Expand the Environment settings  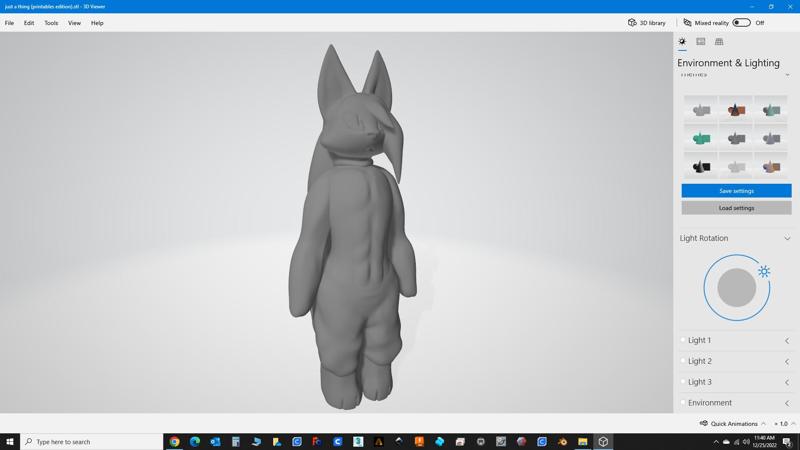787,403
